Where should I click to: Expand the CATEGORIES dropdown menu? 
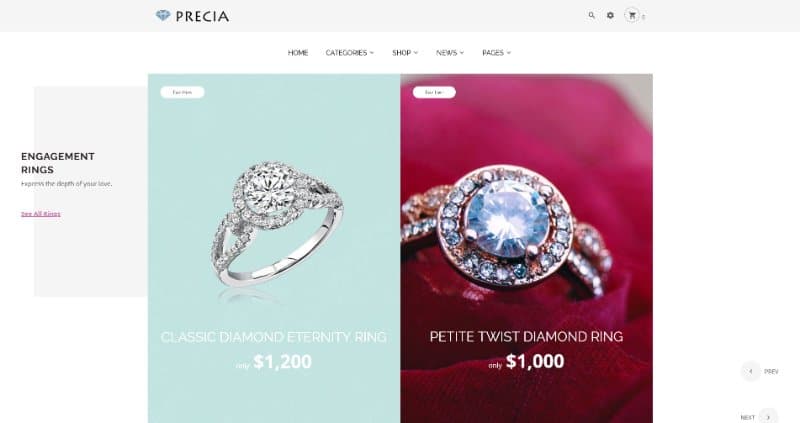pos(349,53)
